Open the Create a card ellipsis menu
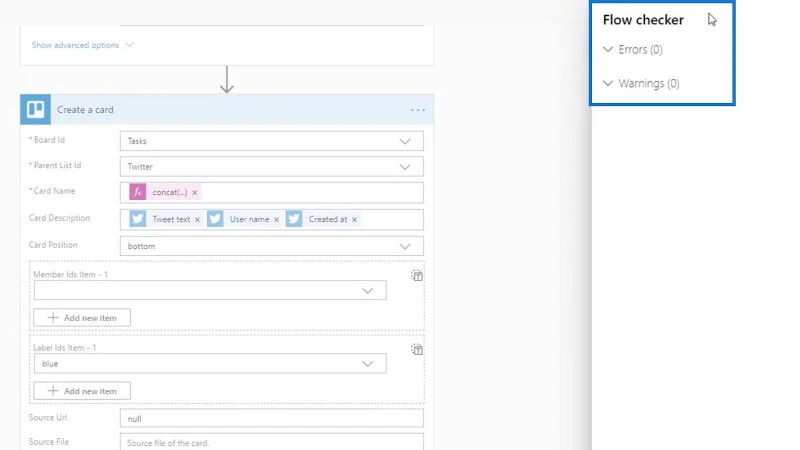The height and width of the screenshot is (450, 800). (x=418, y=110)
